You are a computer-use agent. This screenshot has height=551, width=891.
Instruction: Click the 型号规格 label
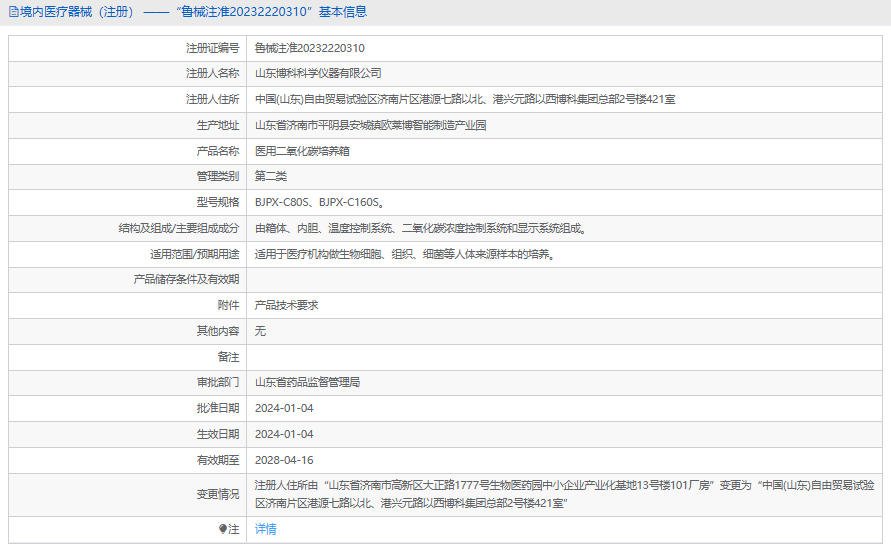[x=218, y=202]
